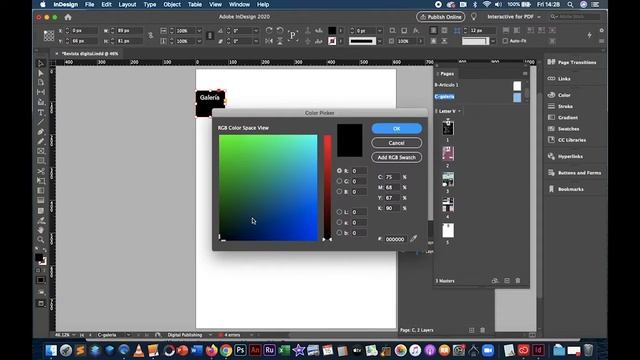Screen dimensions: 640x360
Task: Open the CC Libraries panel
Action: click(567, 140)
